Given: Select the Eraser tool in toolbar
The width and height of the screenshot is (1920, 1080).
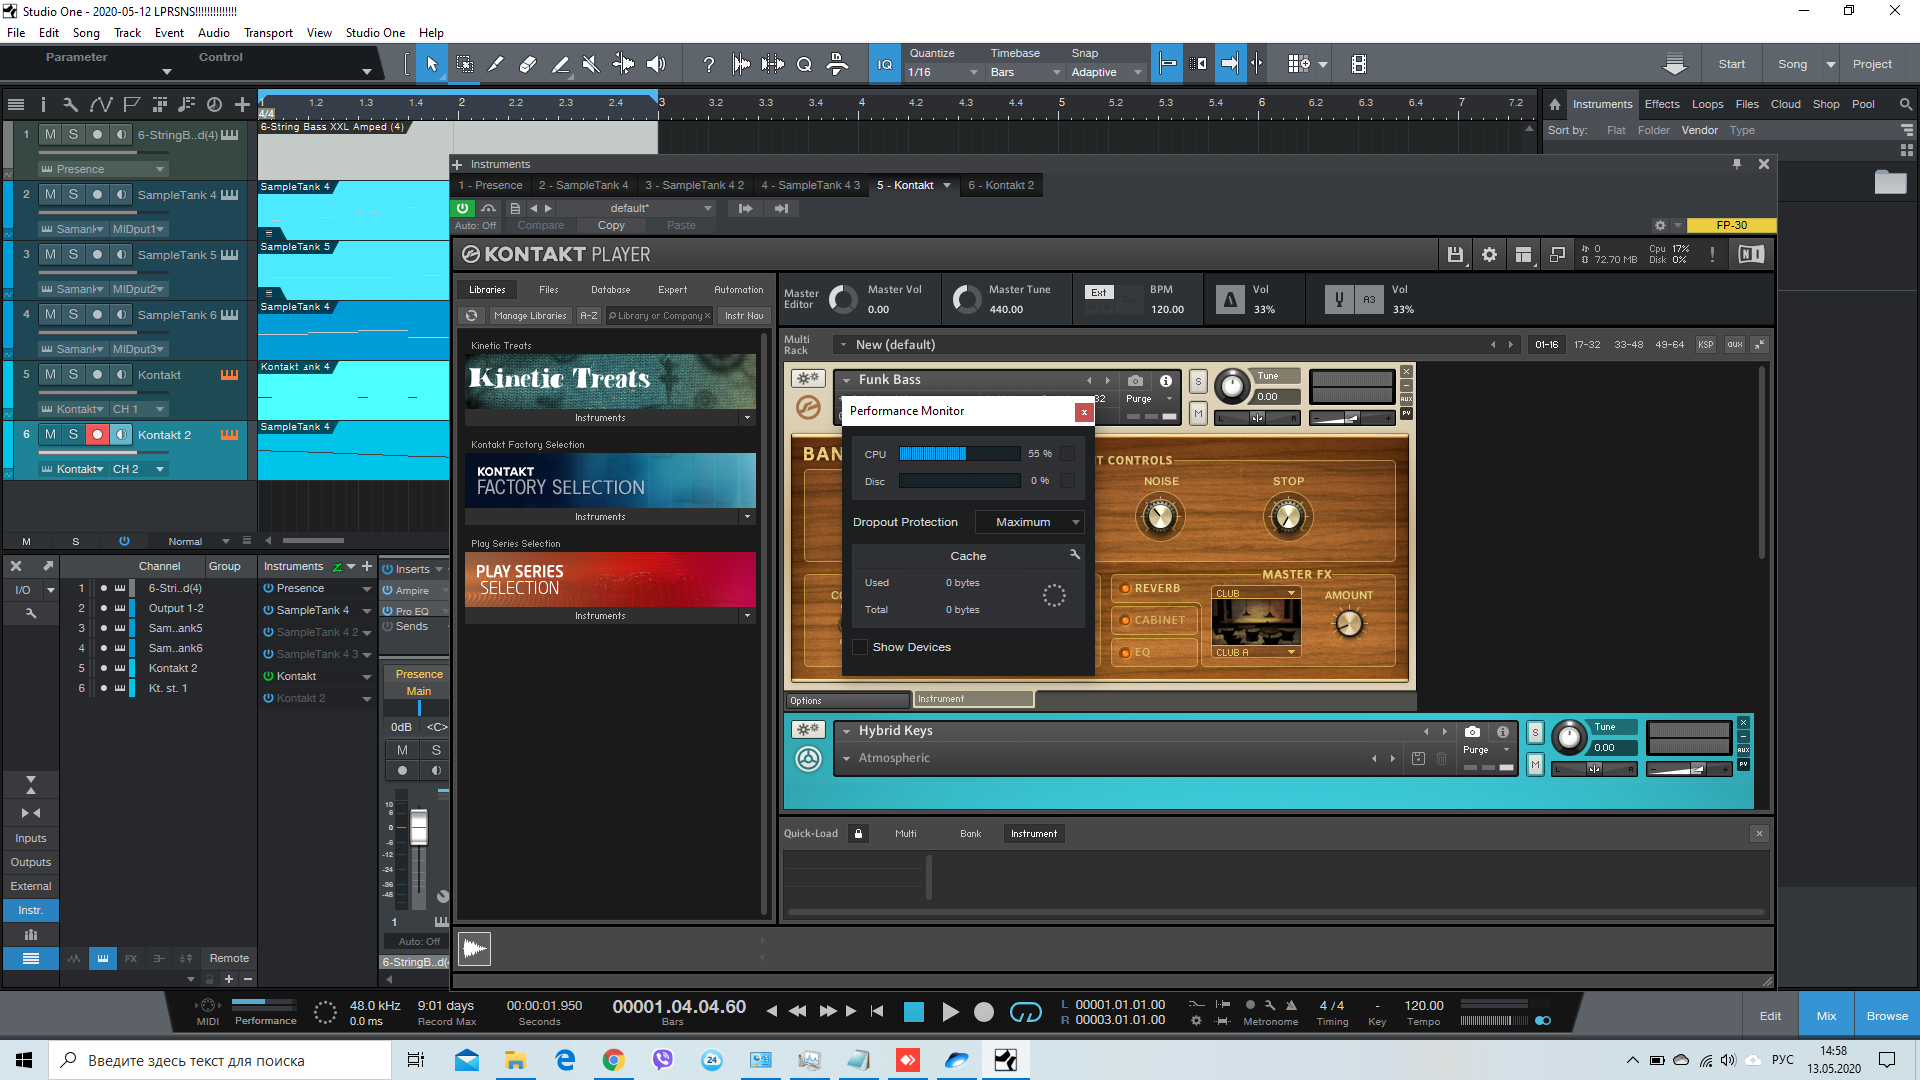Looking at the screenshot, I should [x=527, y=64].
